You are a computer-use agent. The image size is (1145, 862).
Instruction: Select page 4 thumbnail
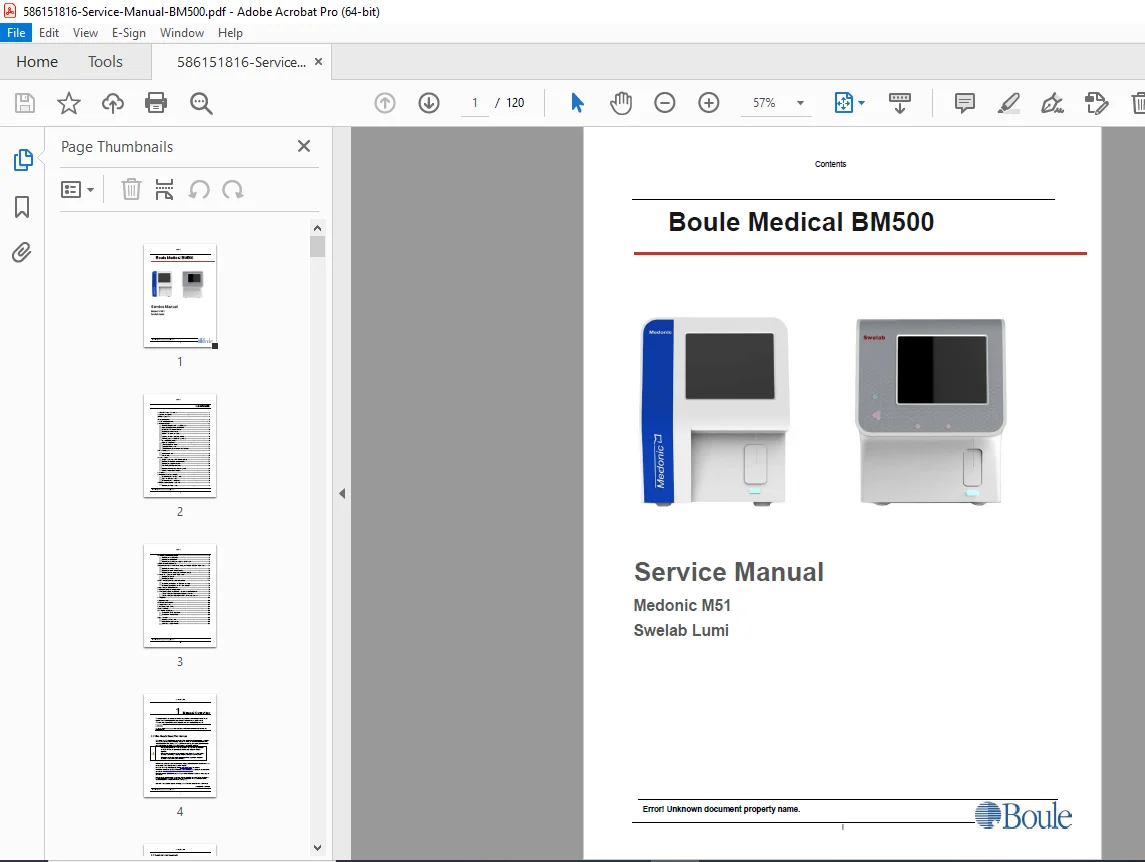pos(180,745)
